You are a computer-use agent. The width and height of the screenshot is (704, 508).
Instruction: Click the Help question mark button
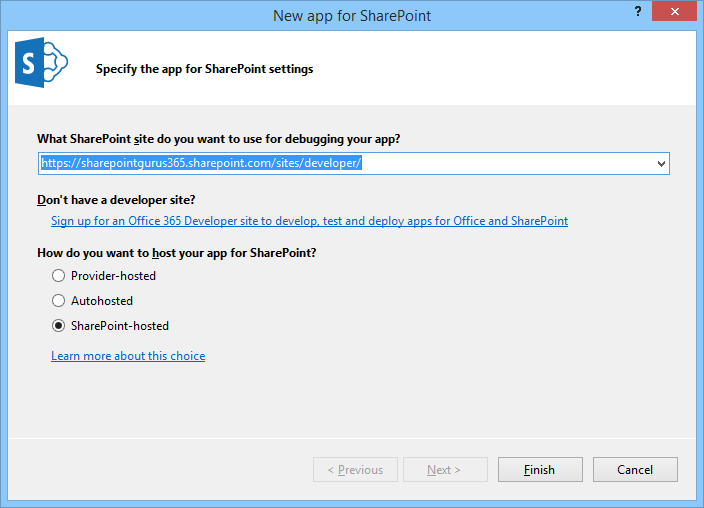tap(638, 10)
